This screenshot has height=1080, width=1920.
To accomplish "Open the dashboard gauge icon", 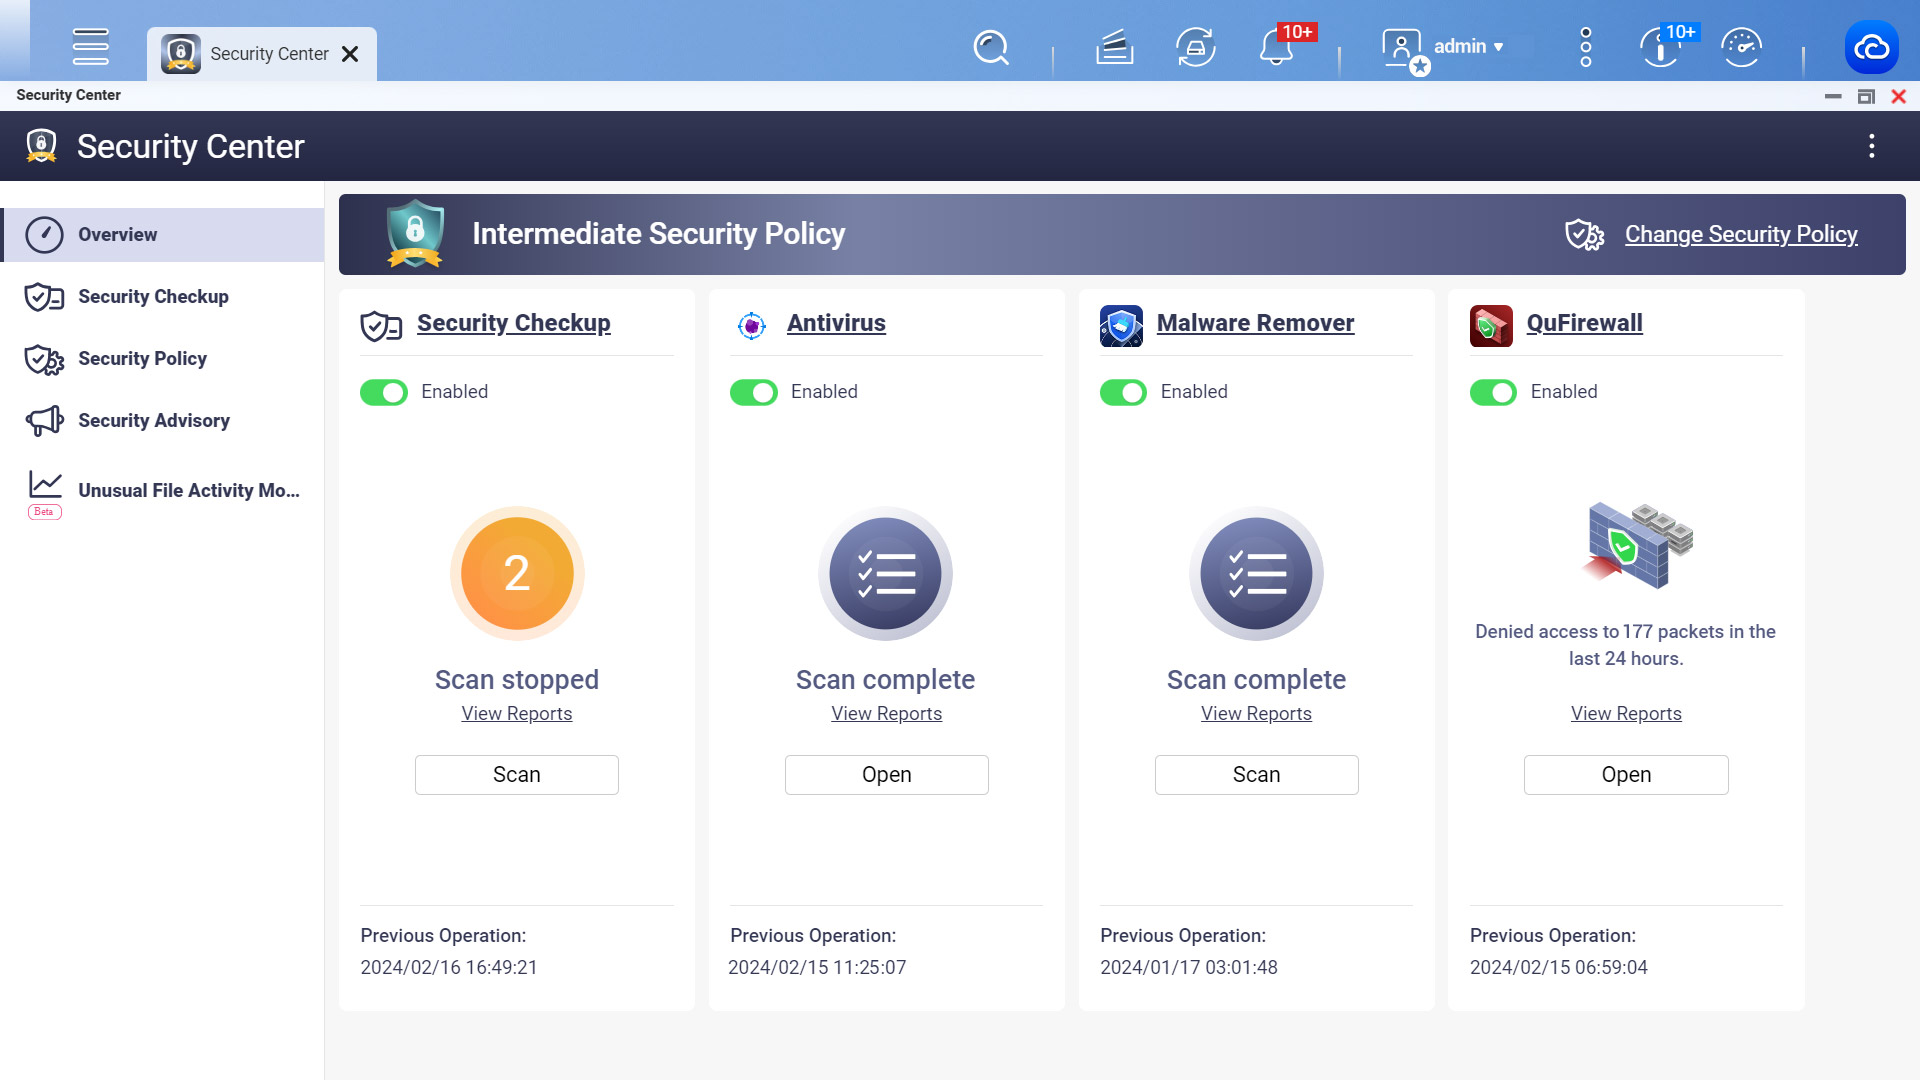I will click(x=1741, y=47).
